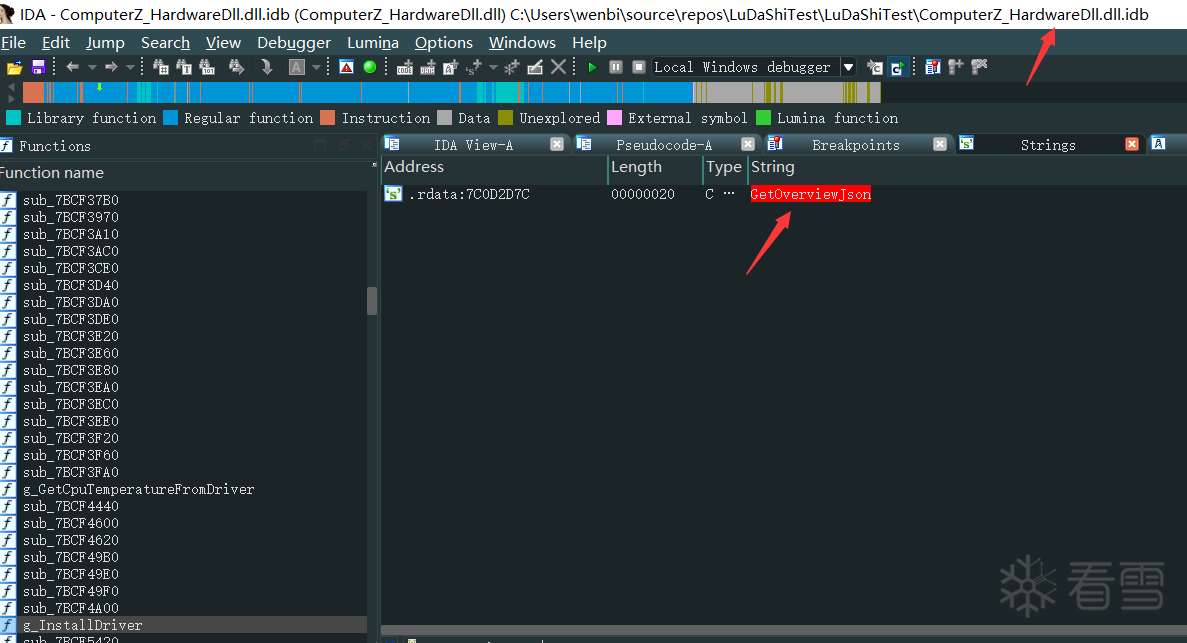Image resolution: width=1187 pixels, height=643 pixels.
Task: Click the add breakpoint plus icon
Action: (x=956, y=67)
